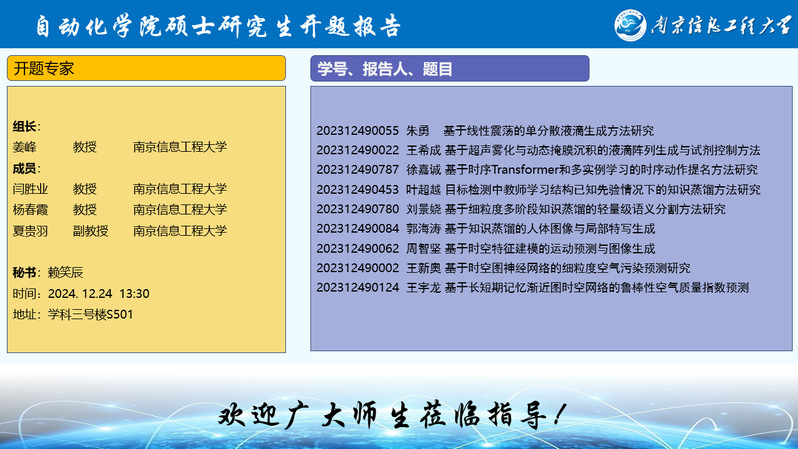Click topic 基于线性震荡的单分散液滴生成方法研究
The image size is (798, 449).
[x=549, y=131]
